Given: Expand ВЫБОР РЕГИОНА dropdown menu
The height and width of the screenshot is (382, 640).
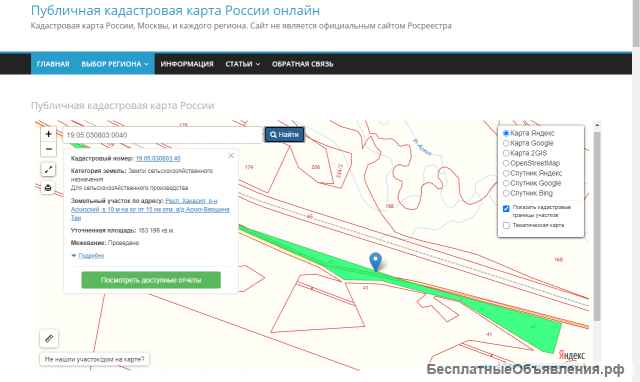Looking at the screenshot, I should click(115, 64).
